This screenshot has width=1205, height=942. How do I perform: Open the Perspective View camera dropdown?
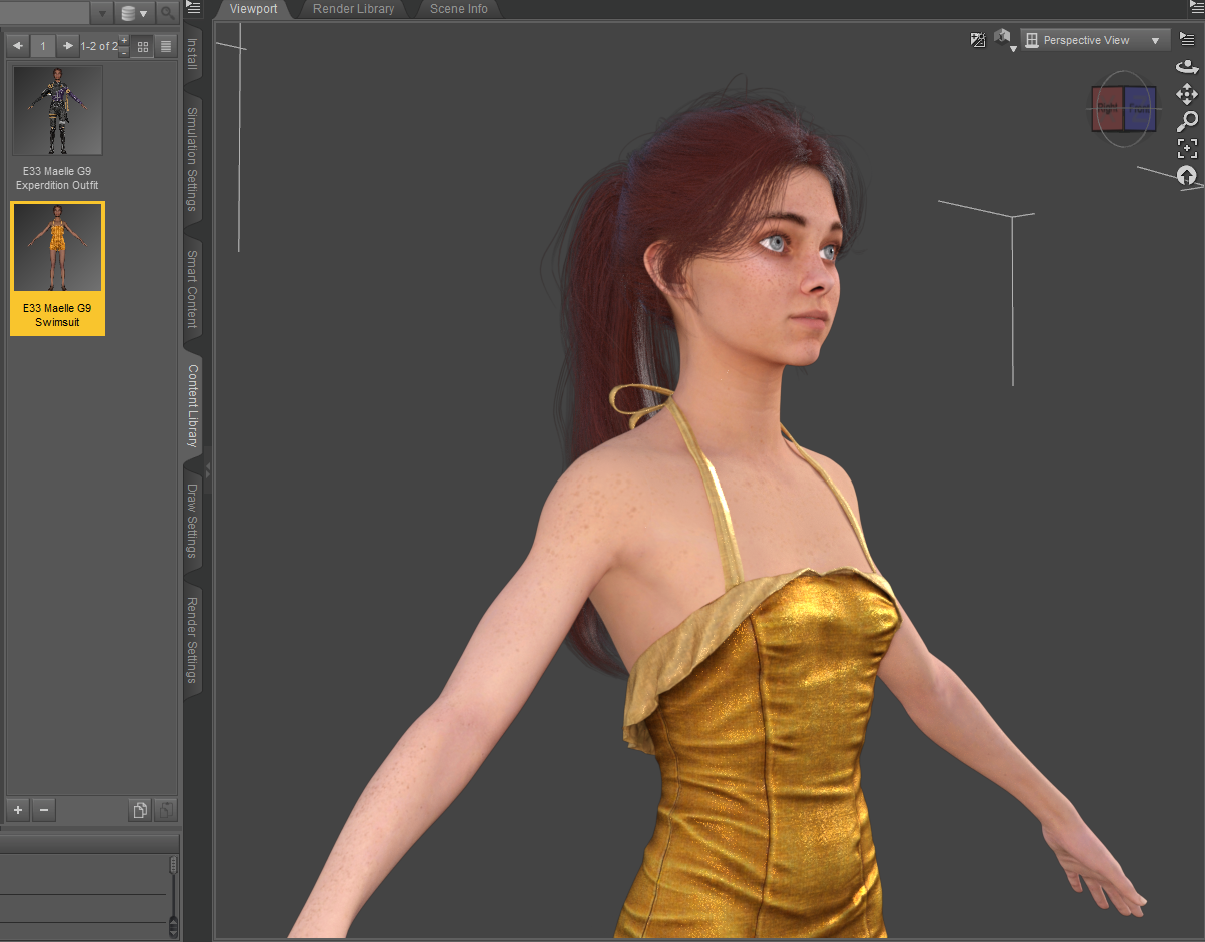point(1095,40)
